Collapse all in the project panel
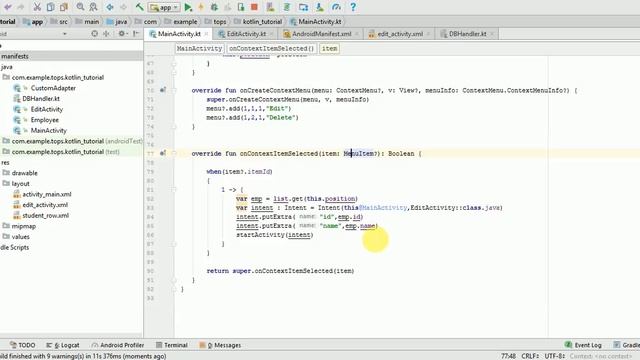Screen dimensions: 640x360 tap(107, 34)
